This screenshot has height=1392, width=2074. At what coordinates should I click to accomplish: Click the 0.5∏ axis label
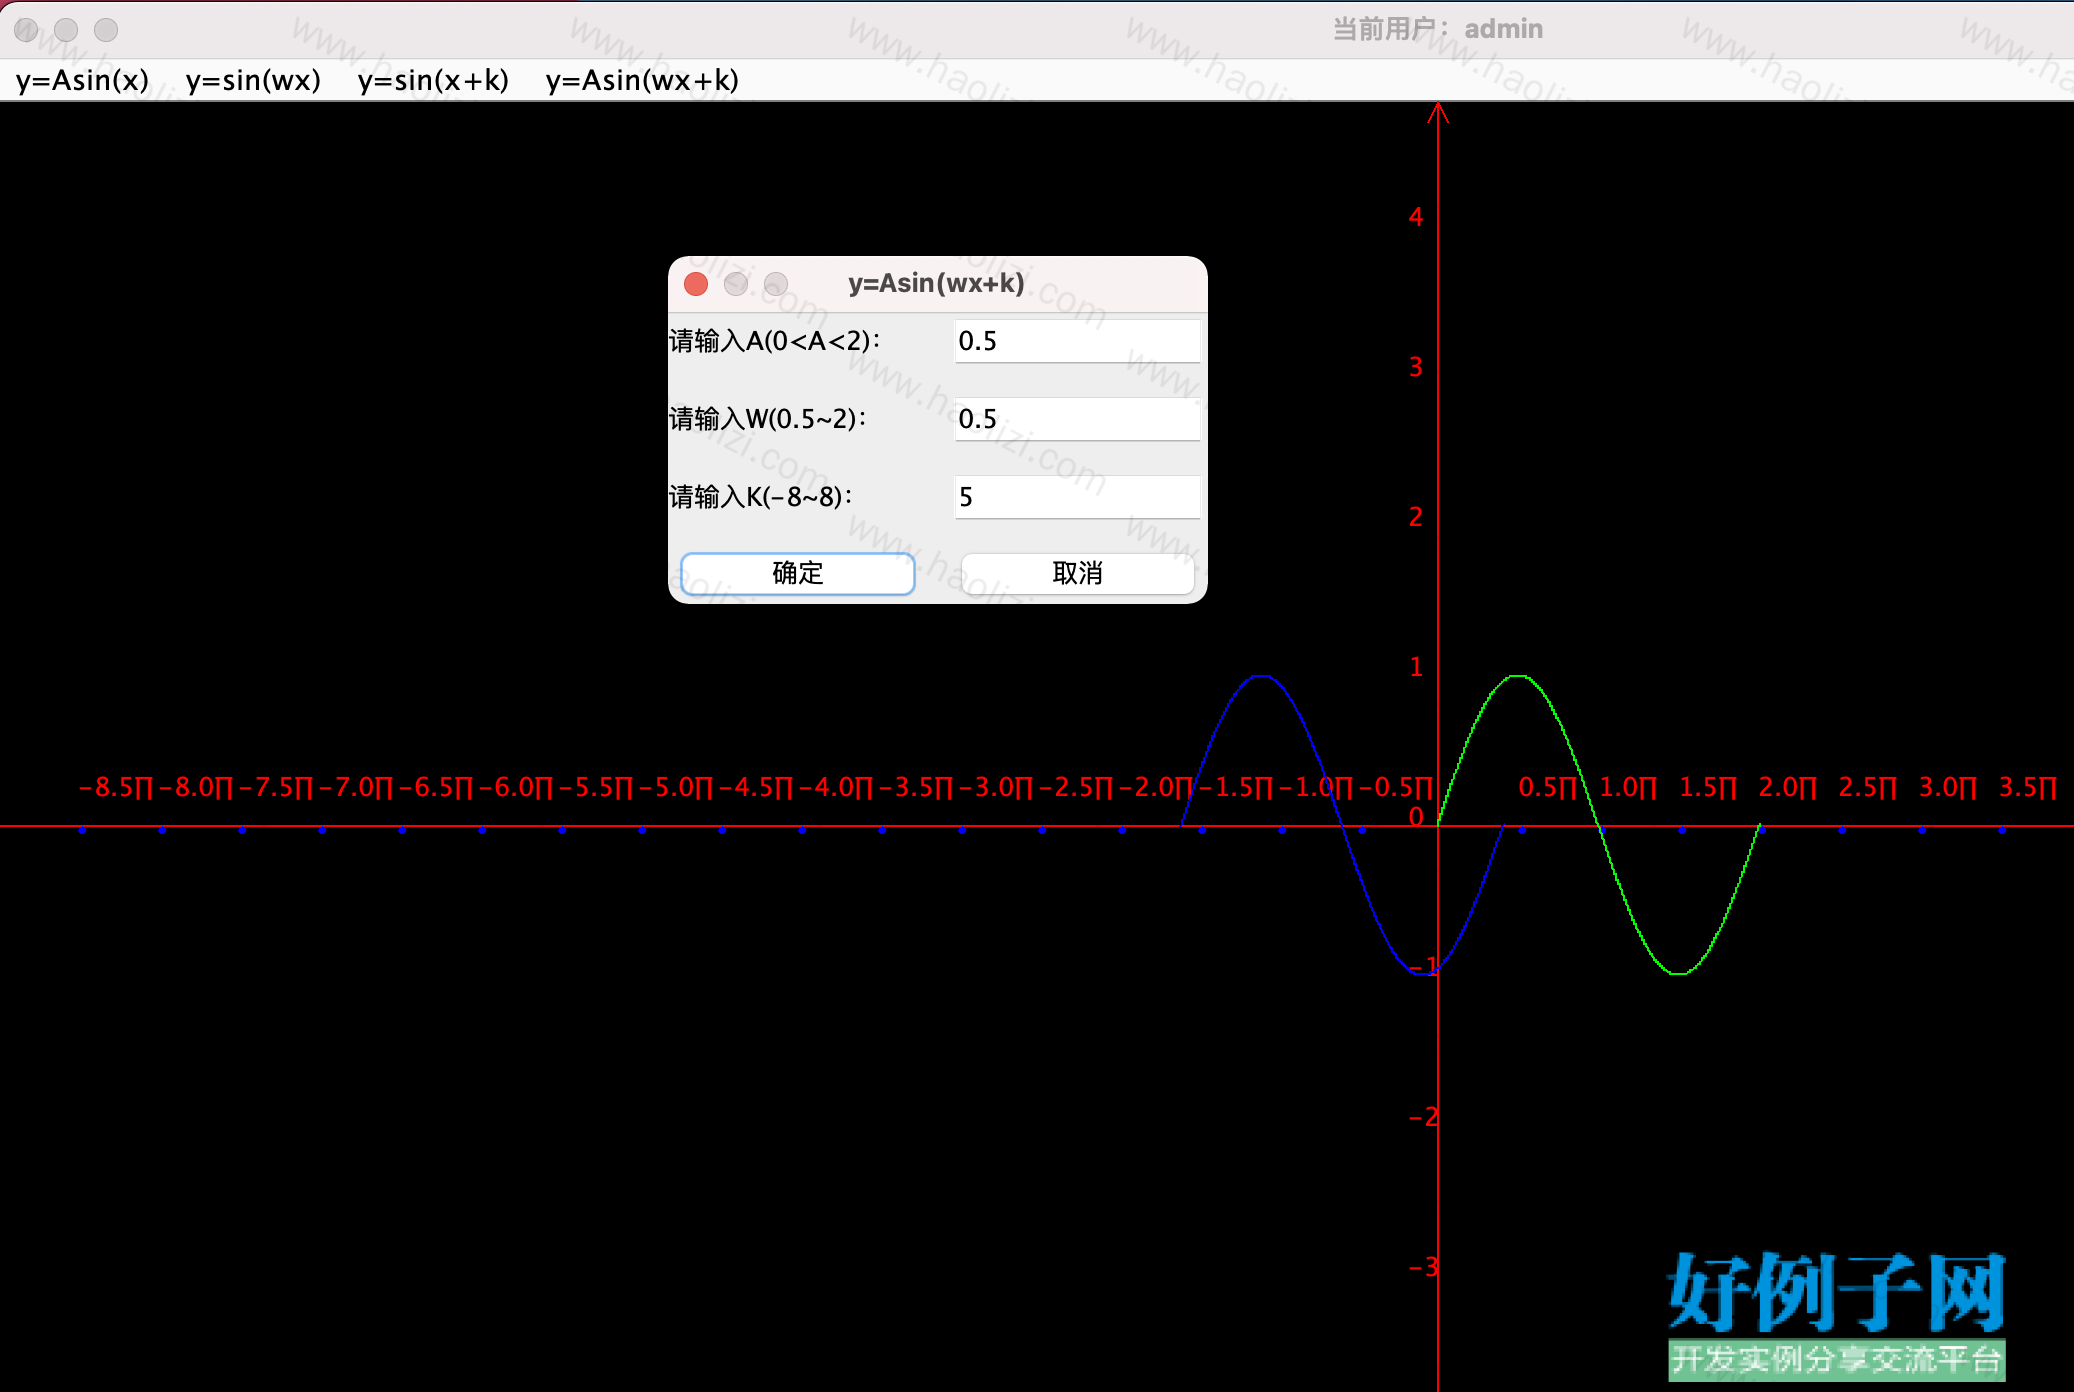[x=1547, y=788]
